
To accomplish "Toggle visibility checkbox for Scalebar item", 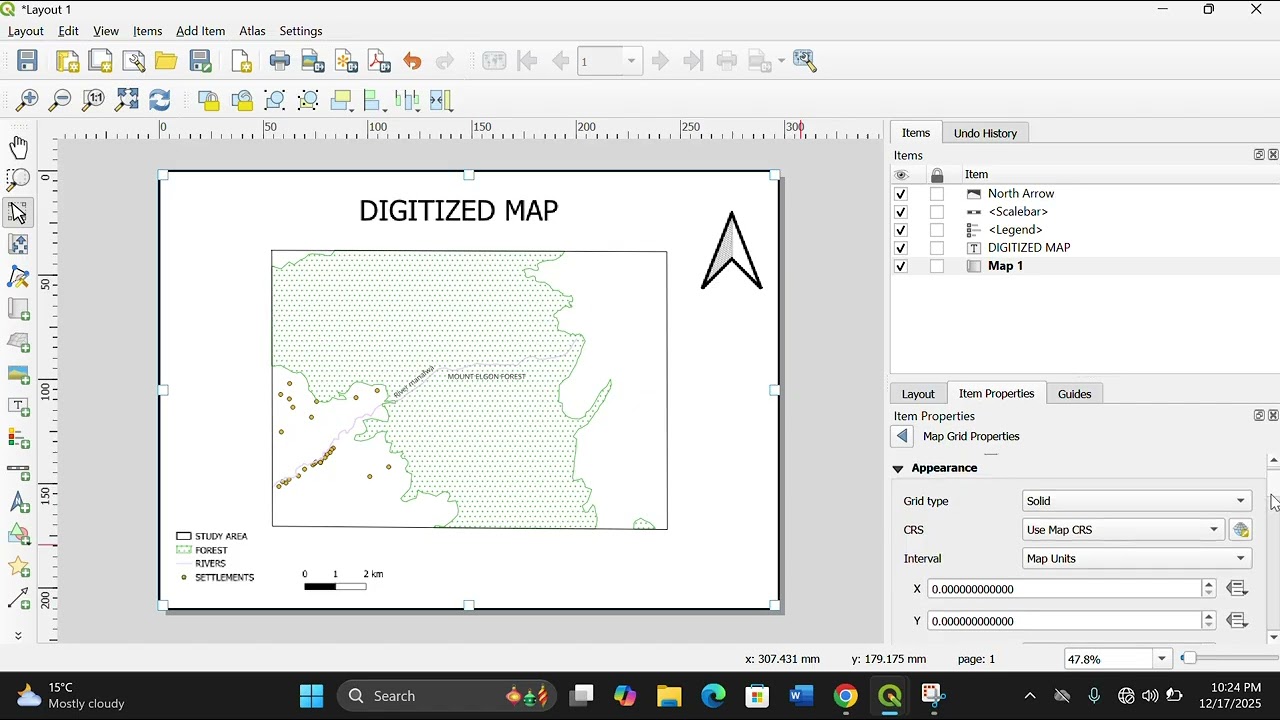I will (x=901, y=212).
